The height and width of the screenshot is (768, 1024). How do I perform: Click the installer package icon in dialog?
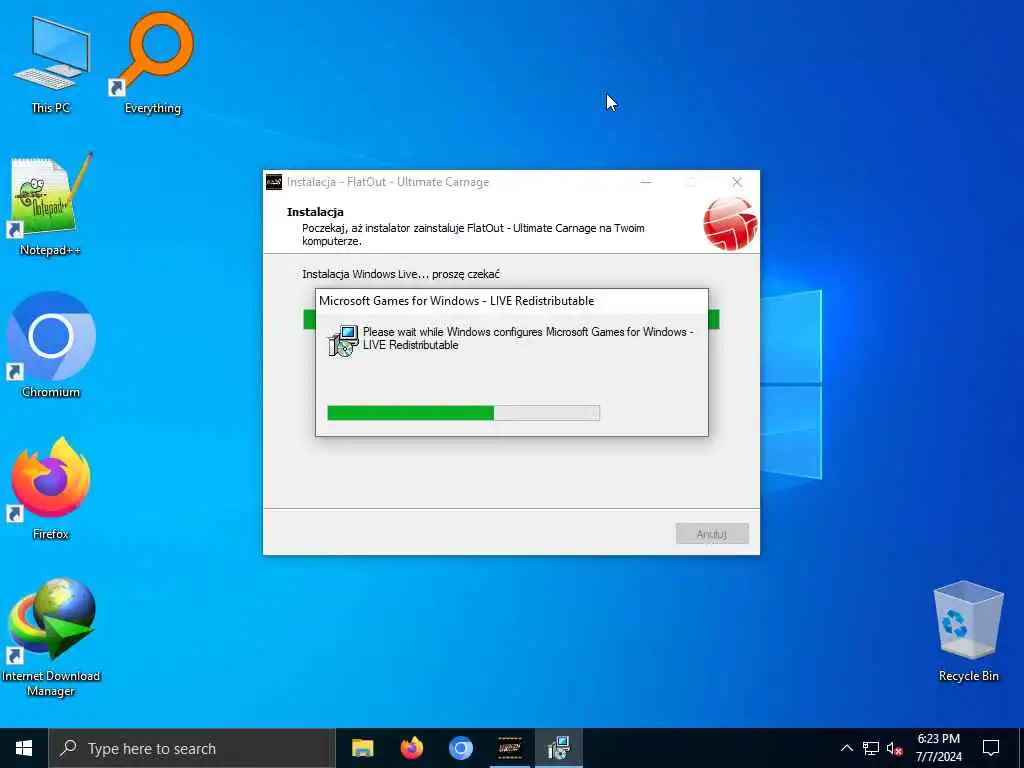coord(343,340)
